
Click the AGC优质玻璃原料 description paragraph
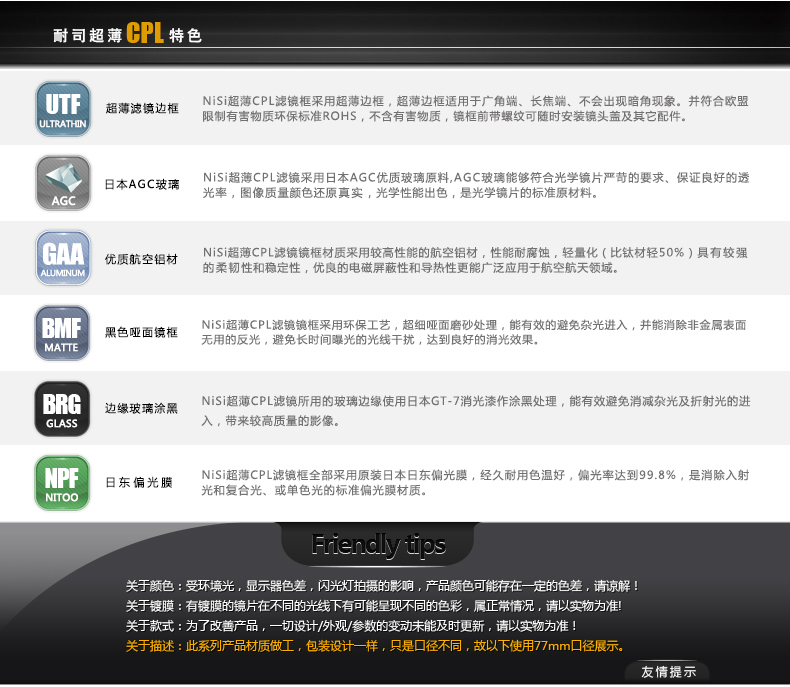(x=476, y=185)
